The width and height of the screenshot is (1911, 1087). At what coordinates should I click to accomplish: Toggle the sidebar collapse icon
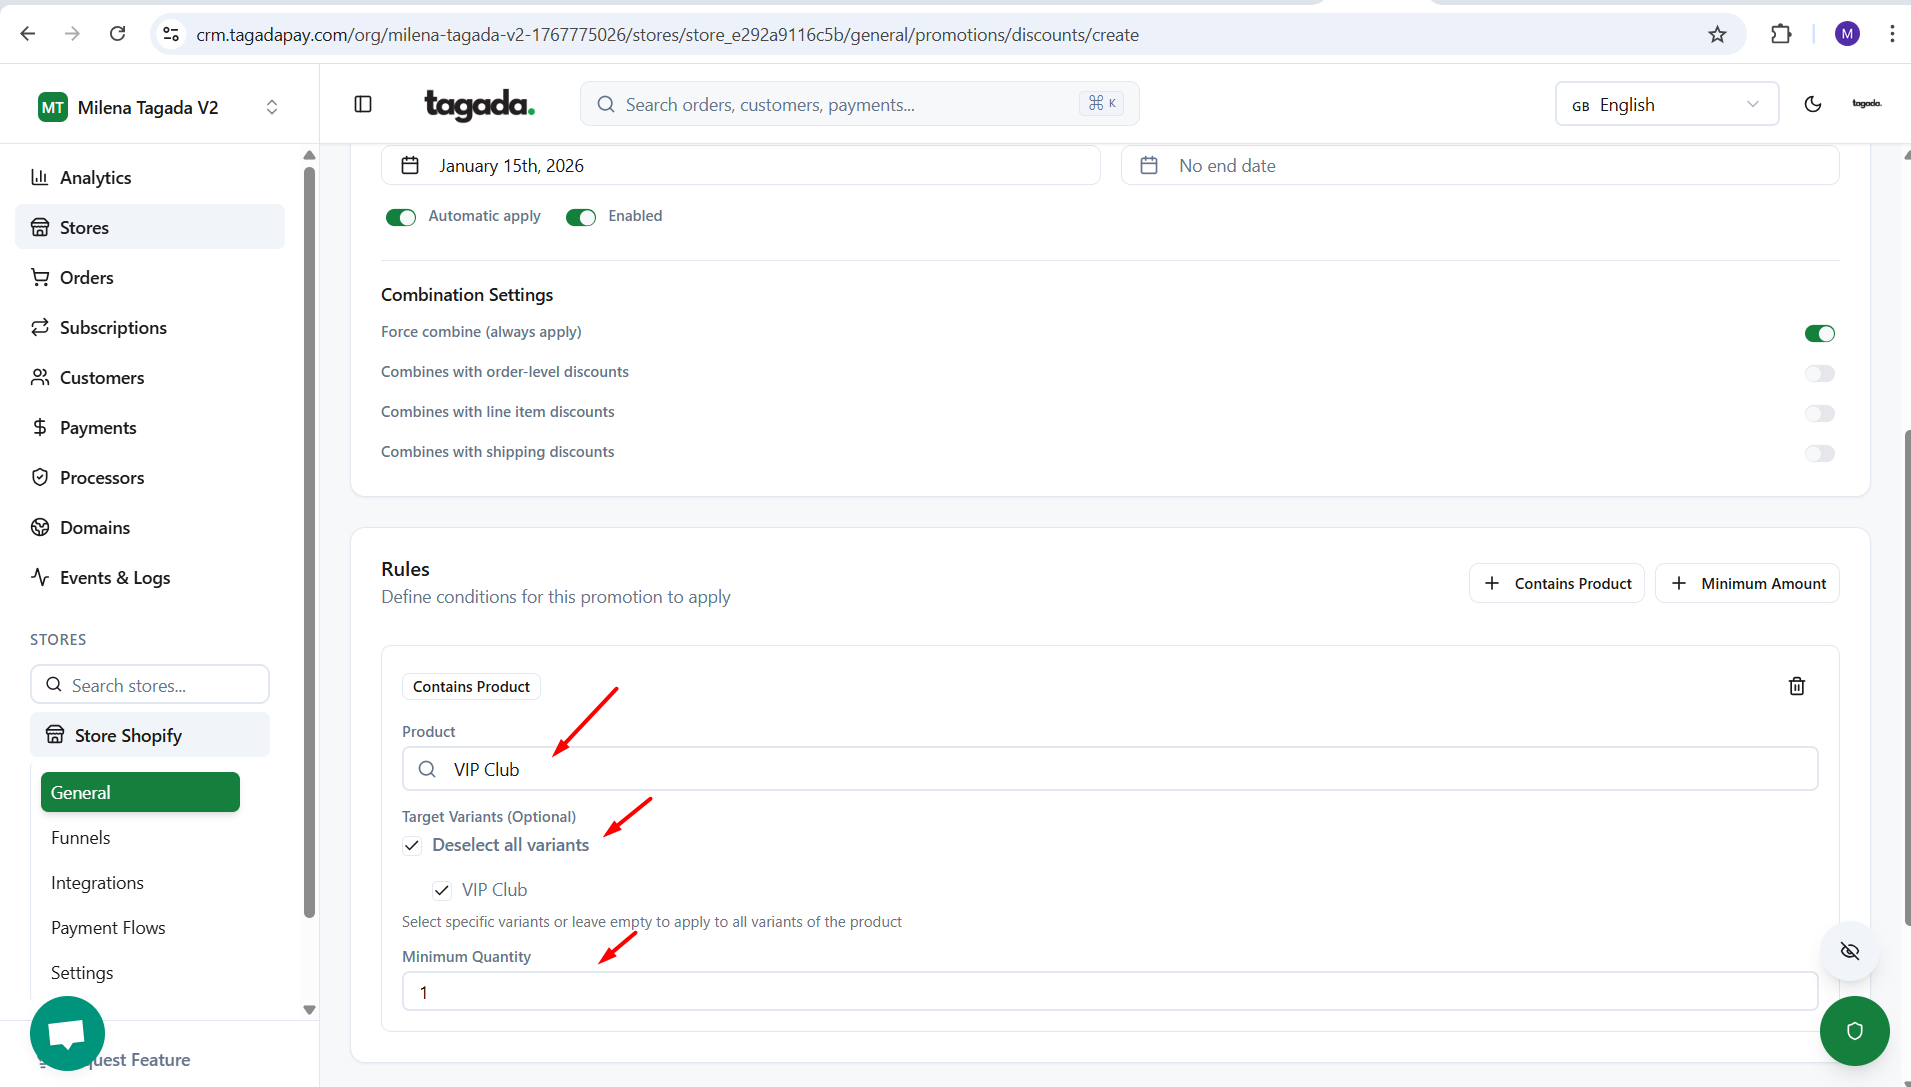point(363,104)
